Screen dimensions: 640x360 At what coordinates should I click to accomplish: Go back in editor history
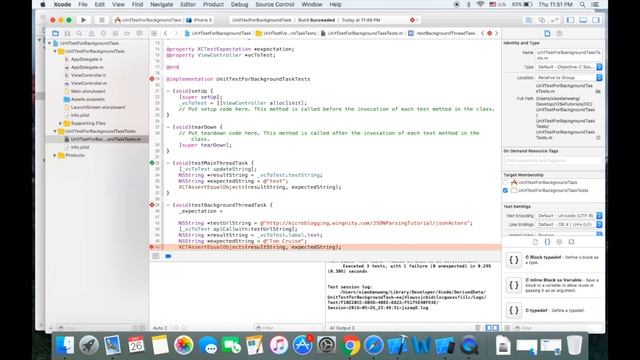(165, 33)
